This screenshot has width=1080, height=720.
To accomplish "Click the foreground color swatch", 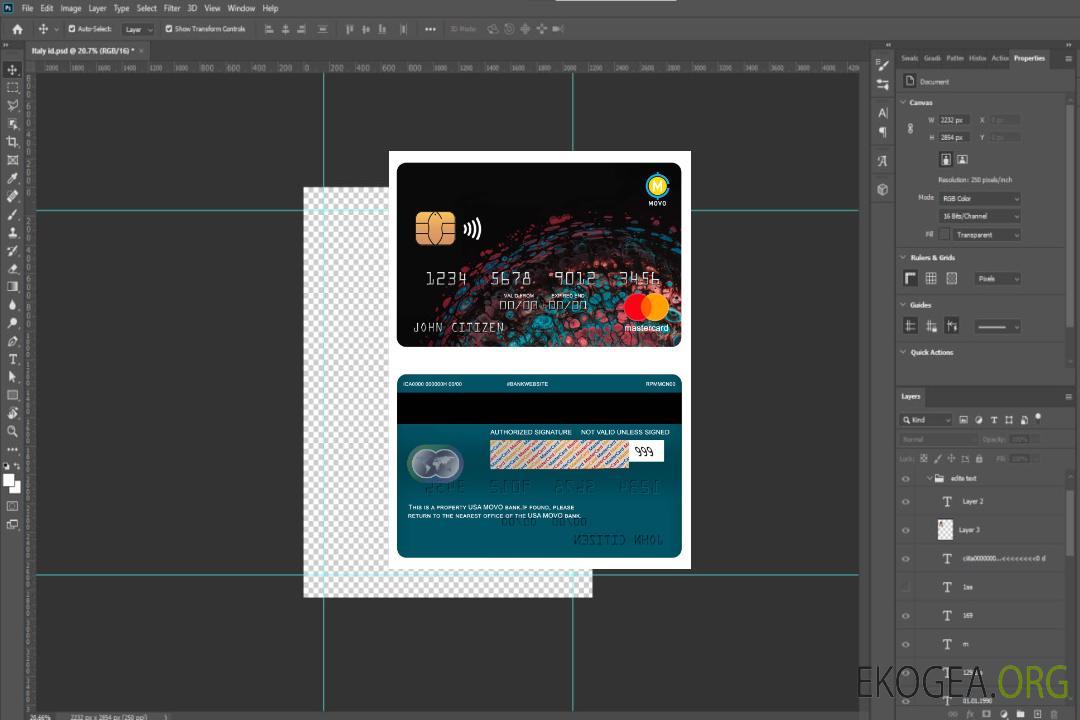I will click(x=9, y=481).
